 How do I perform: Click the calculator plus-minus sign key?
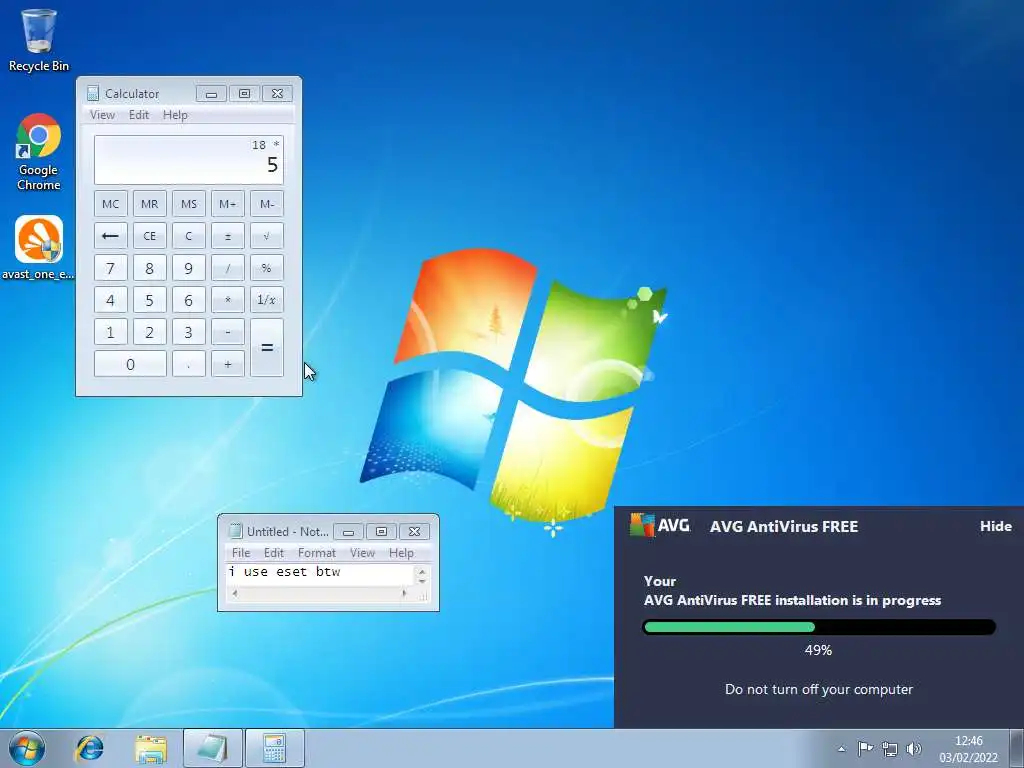click(x=228, y=236)
